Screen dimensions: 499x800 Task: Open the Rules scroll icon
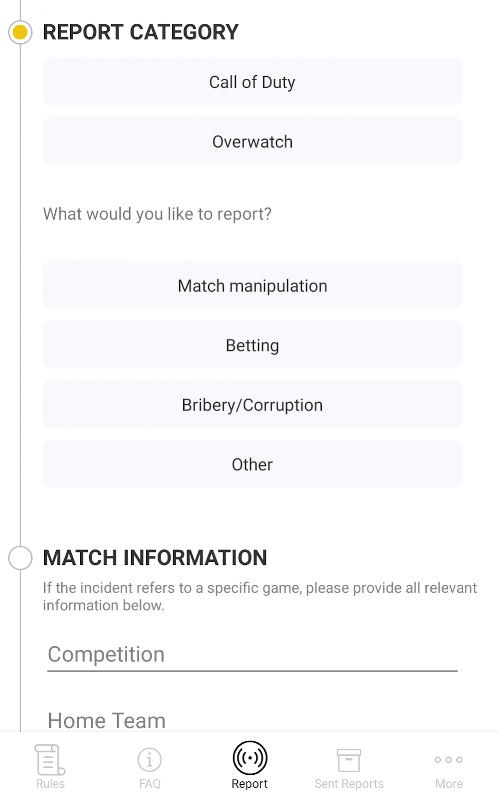click(x=49, y=759)
